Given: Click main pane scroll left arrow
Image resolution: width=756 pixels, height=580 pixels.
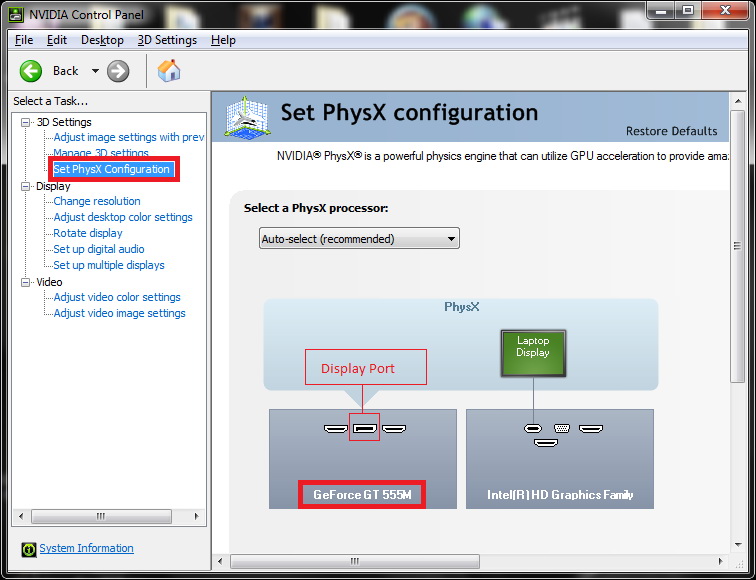Looking at the screenshot, I should click(220, 561).
